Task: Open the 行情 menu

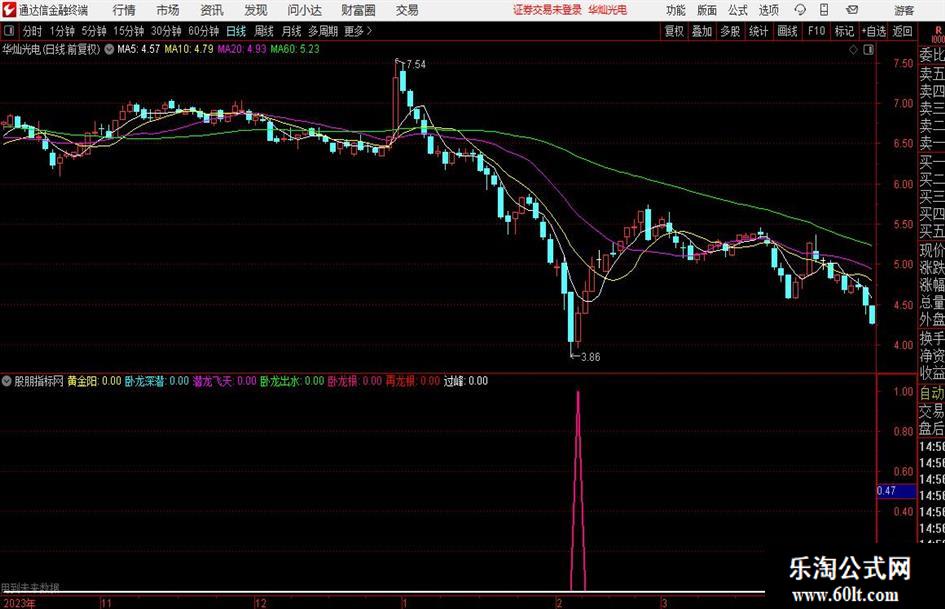Action: (124, 10)
